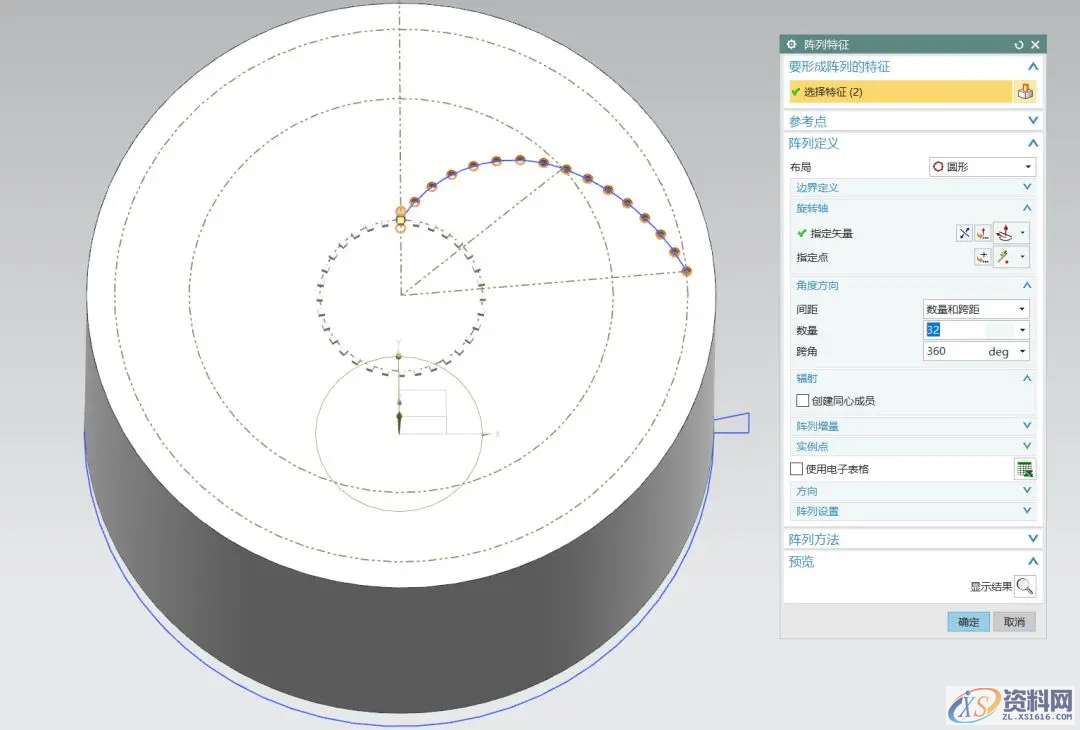
Task: Click the inferred vector icon for 指定矢量
Action: [x=1005, y=233]
